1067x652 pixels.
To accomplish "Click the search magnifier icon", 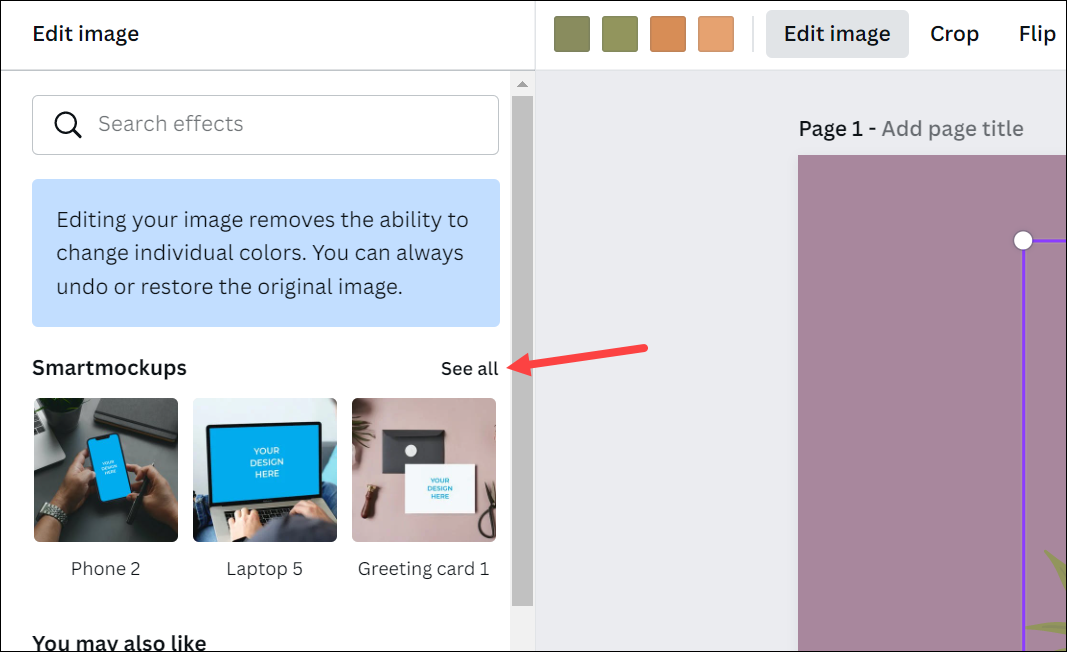I will tap(68, 125).
